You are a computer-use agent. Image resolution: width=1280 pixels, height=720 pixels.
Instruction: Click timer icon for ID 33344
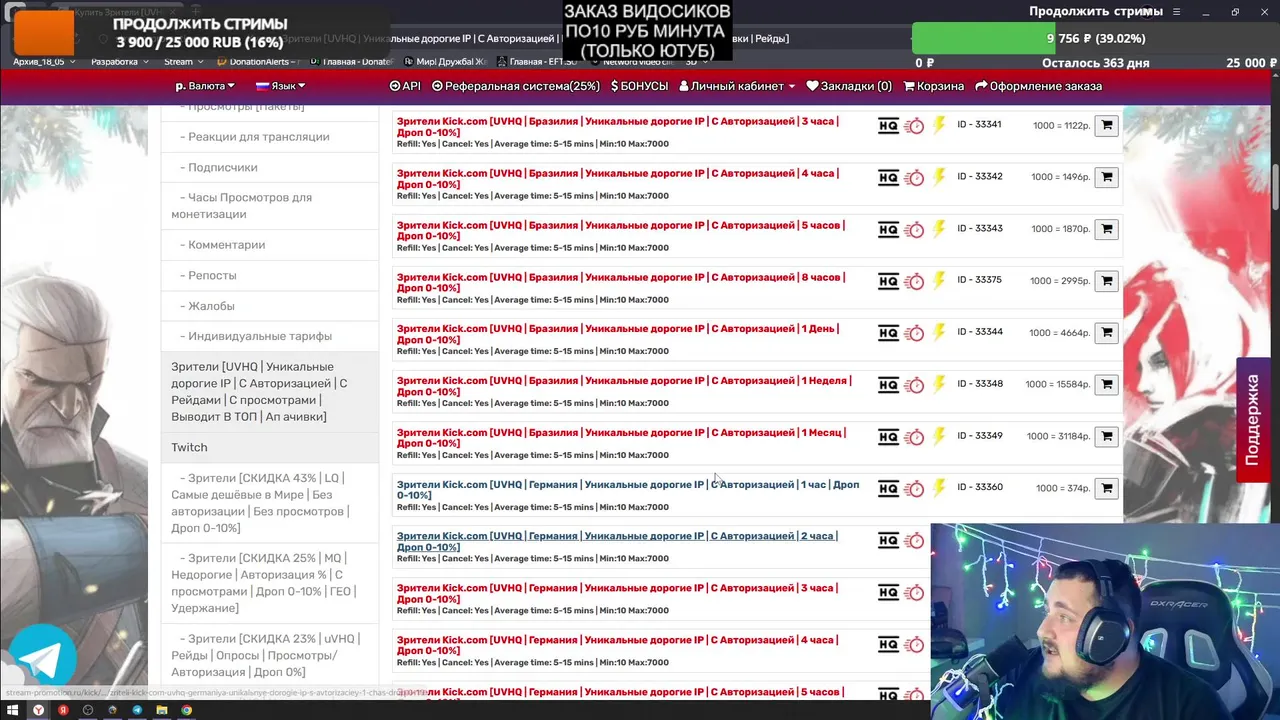pyautogui.click(x=914, y=334)
